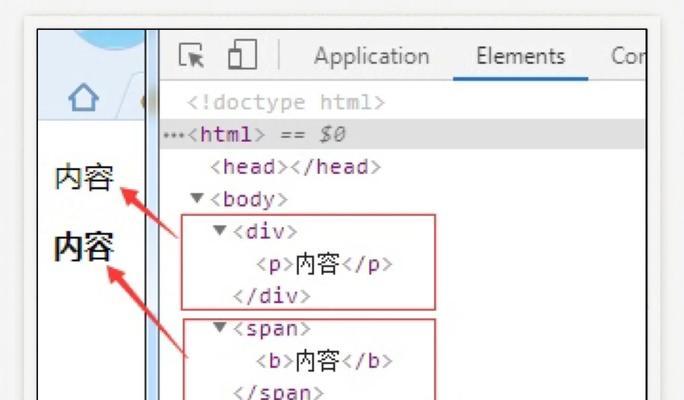Click the browser home icon

click(83, 97)
